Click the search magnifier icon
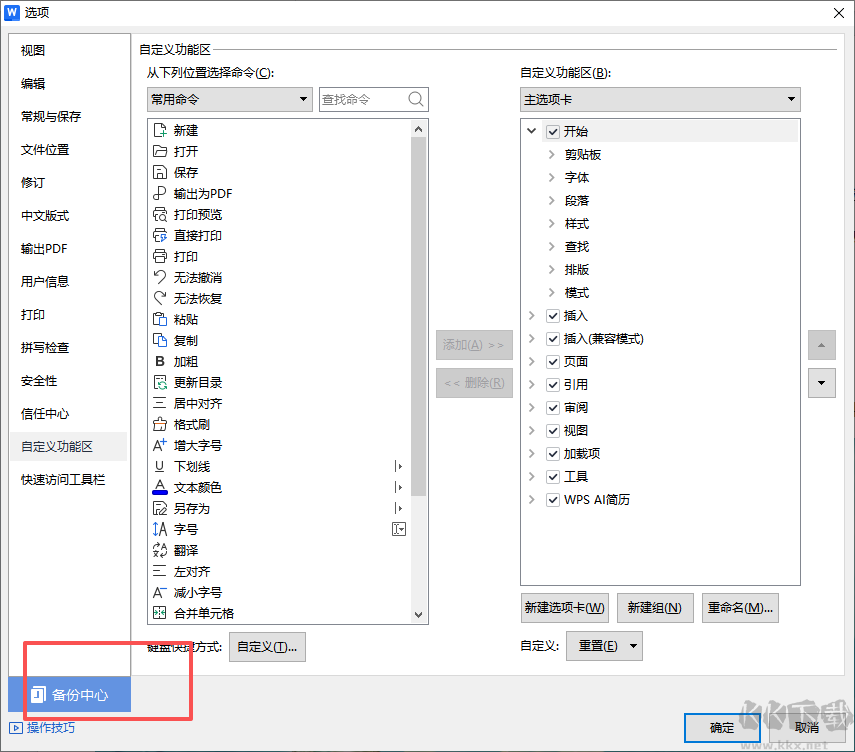This screenshot has width=855, height=752. click(416, 99)
